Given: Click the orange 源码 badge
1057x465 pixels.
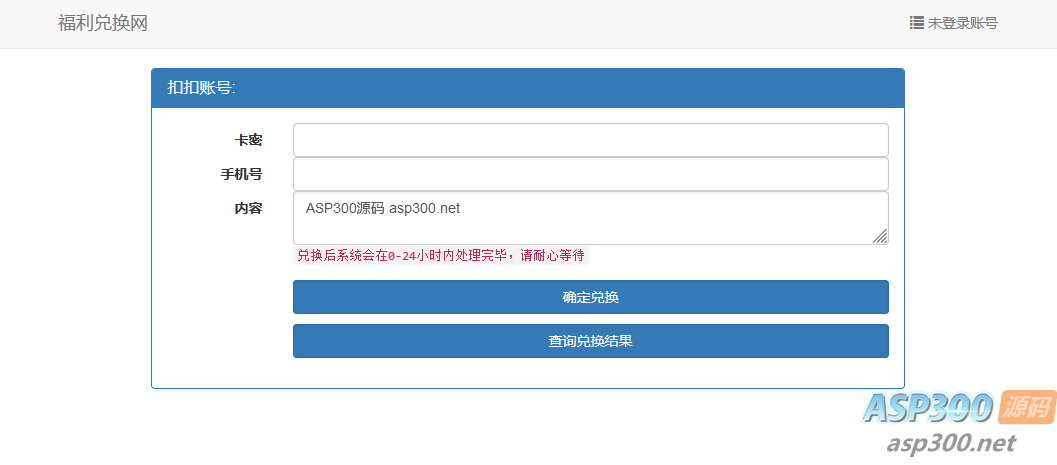Looking at the screenshot, I should 1026,407.
